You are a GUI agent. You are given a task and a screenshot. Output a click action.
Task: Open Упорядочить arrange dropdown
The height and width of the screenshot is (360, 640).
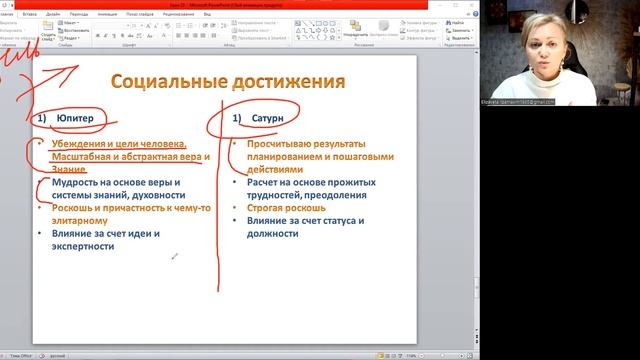tap(356, 29)
